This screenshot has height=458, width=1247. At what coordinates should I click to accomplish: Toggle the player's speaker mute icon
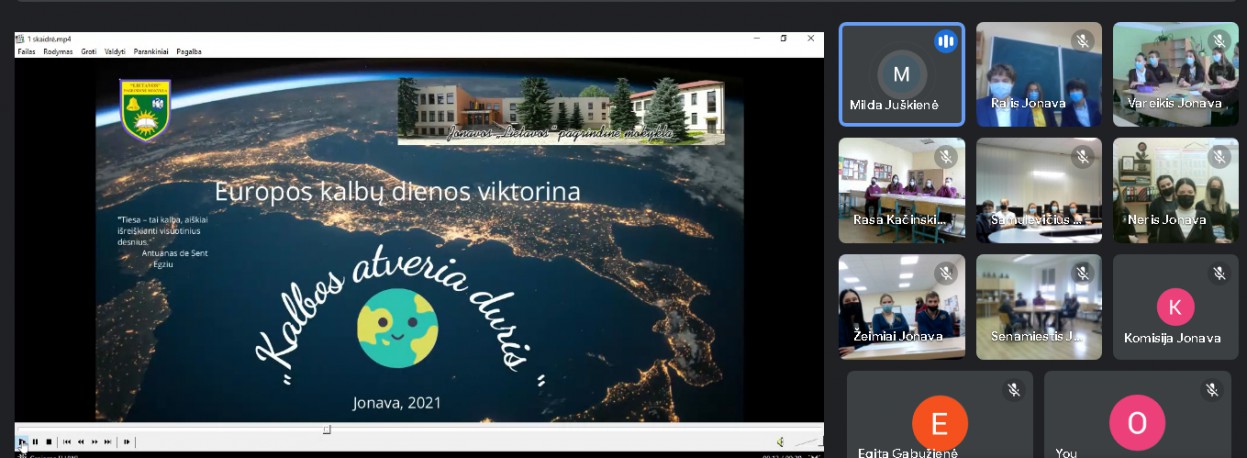coord(780,441)
